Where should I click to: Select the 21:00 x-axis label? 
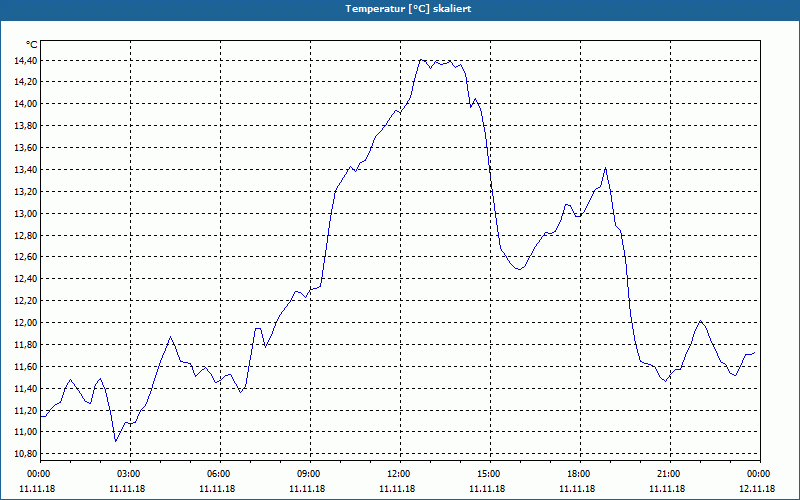point(670,474)
